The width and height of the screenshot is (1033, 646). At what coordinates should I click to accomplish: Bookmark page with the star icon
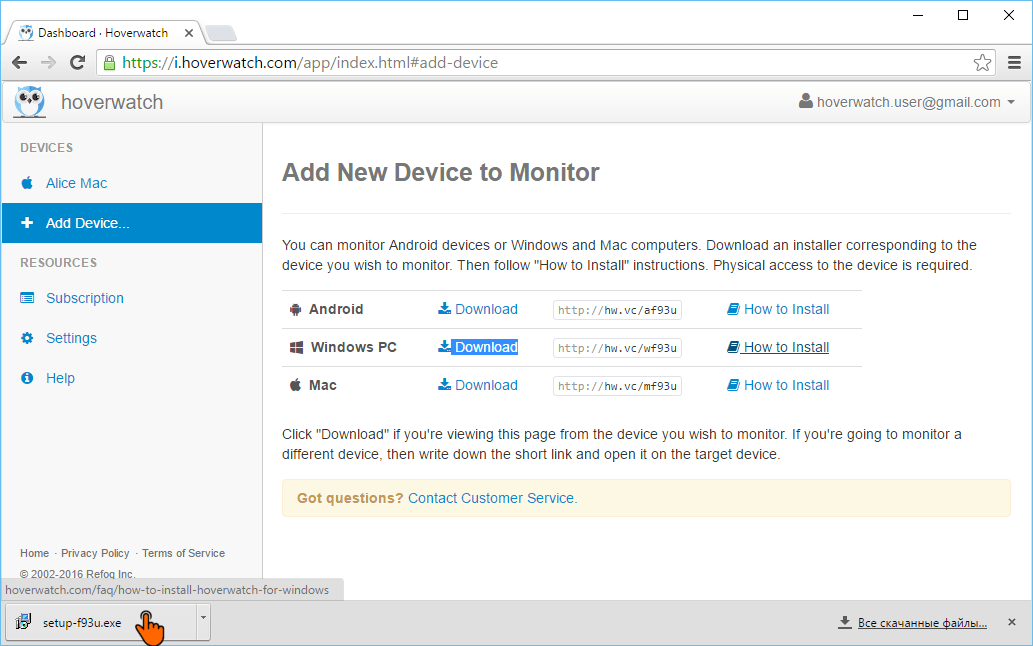(x=982, y=63)
